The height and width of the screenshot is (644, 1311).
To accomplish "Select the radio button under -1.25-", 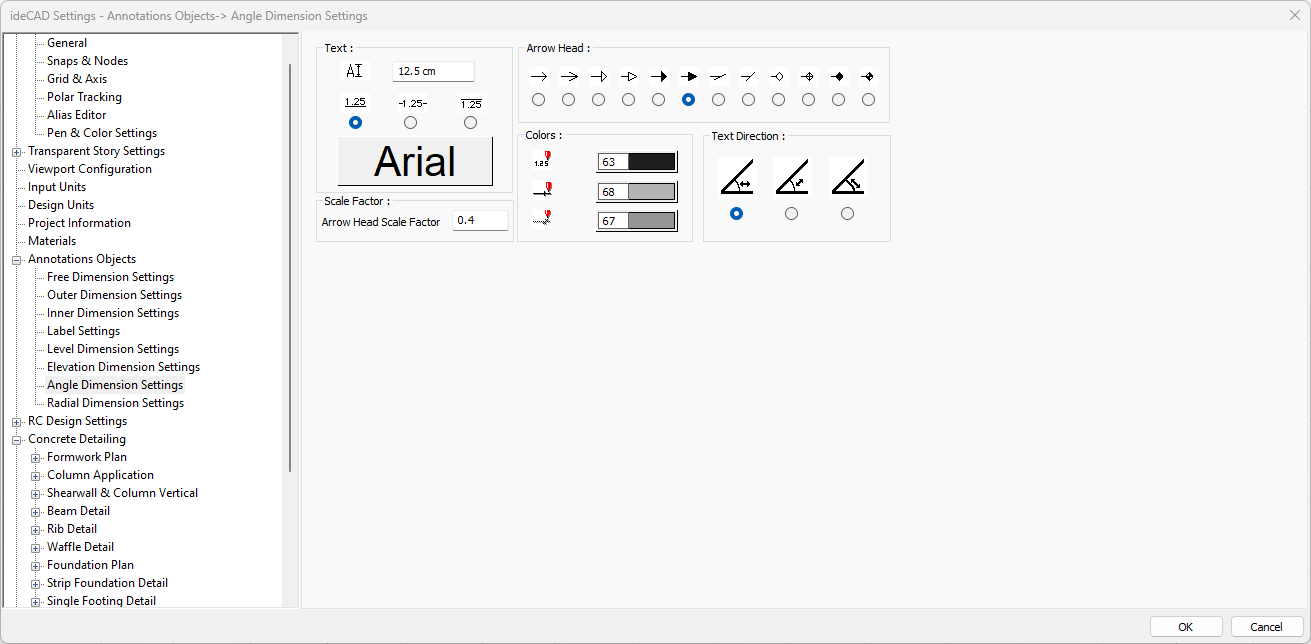I will [411, 122].
